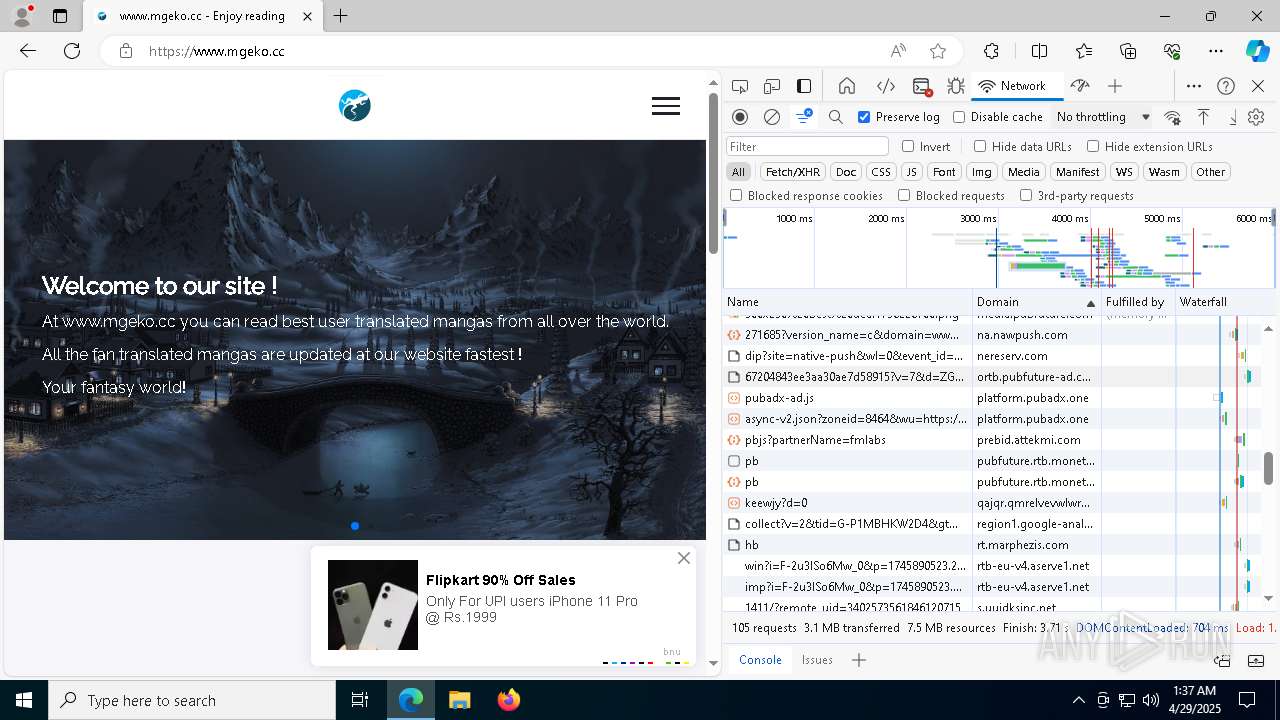Toggle the DevTools activity bar dock icon
The height and width of the screenshot is (720, 1280).
[804, 86]
